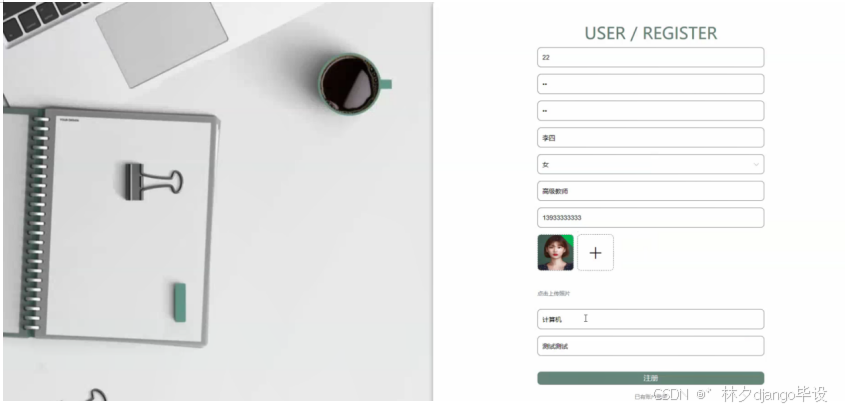Submit the form with the 注册 button
The image size is (845, 410).
click(x=650, y=378)
